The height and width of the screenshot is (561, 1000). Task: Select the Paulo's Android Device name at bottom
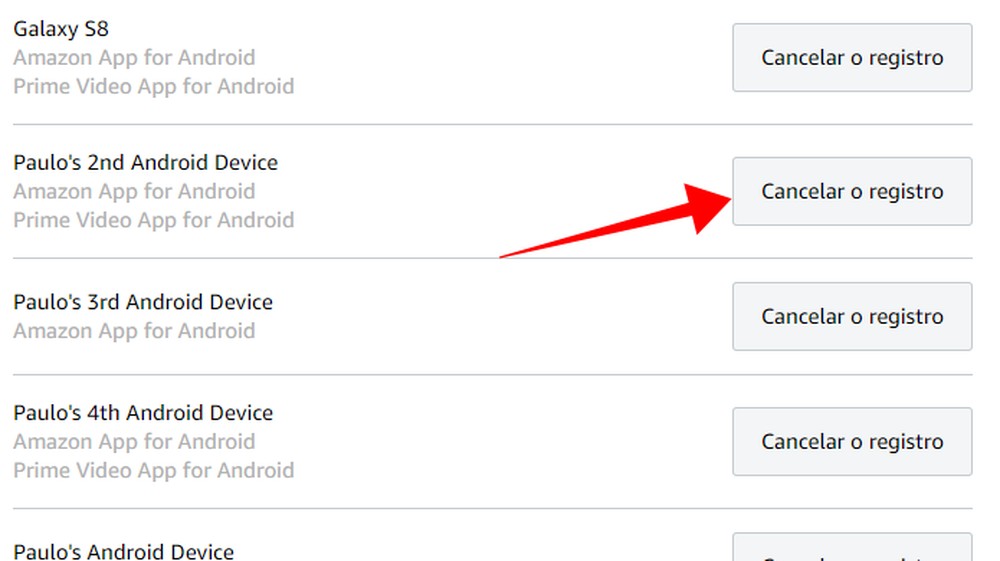pos(124,551)
